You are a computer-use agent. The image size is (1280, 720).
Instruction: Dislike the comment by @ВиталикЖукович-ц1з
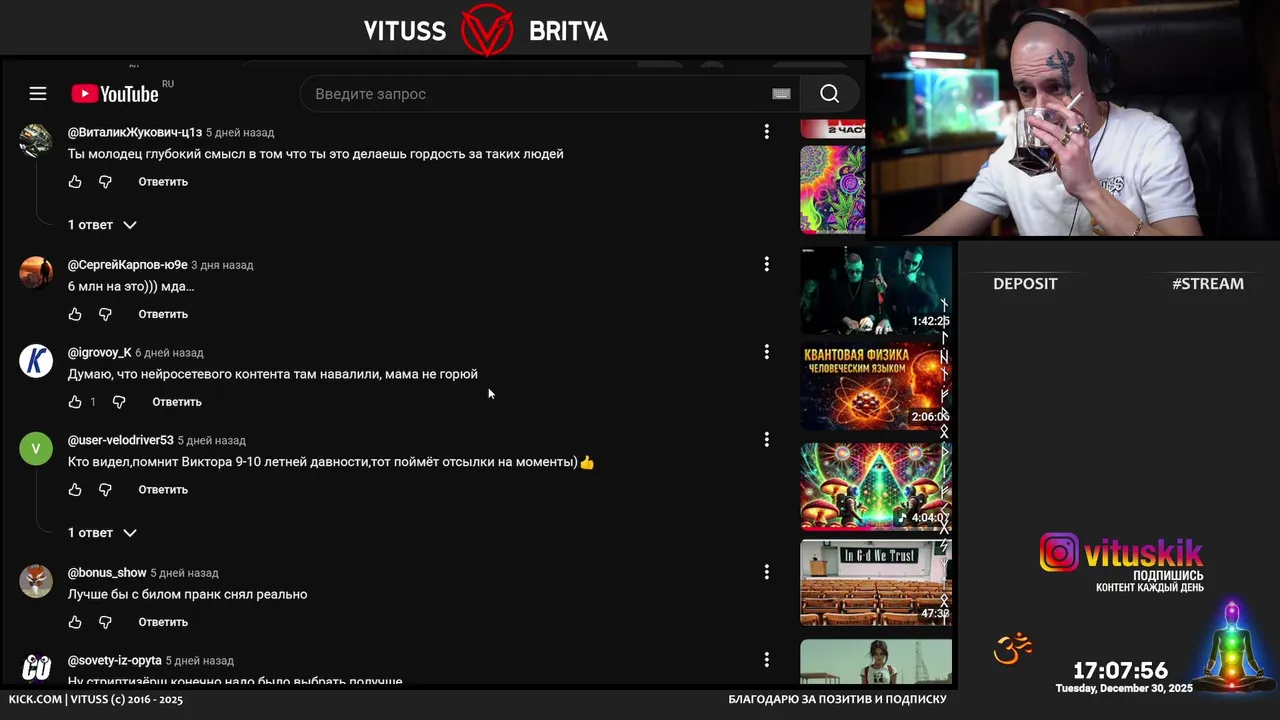[x=105, y=182]
